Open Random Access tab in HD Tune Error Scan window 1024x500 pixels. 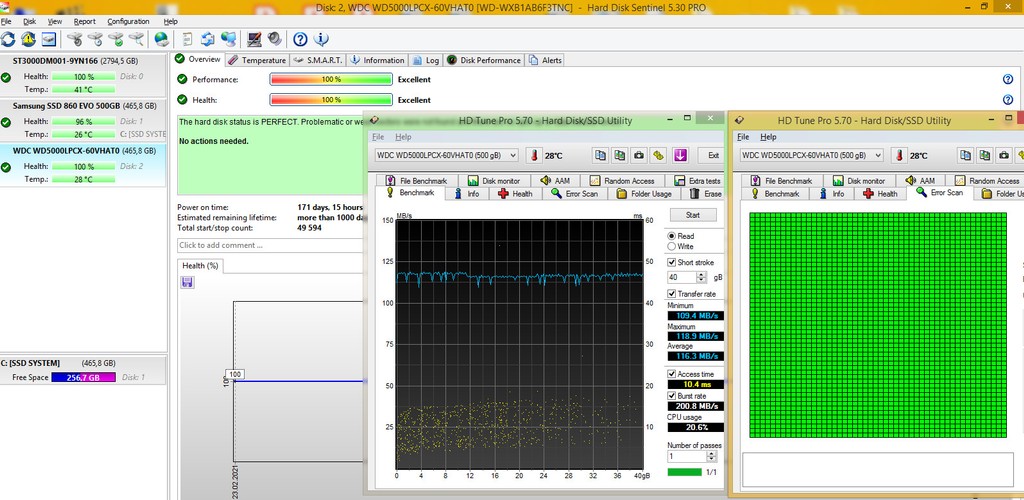(987, 181)
